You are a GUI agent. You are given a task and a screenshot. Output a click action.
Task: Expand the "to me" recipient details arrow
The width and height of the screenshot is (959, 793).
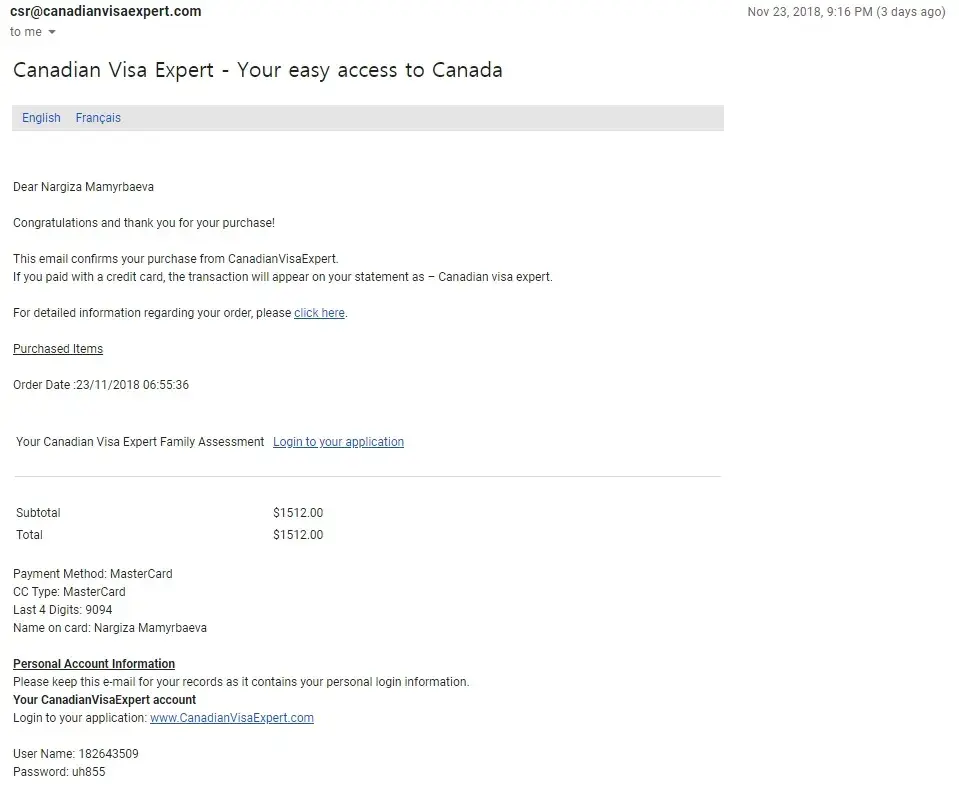52,32
